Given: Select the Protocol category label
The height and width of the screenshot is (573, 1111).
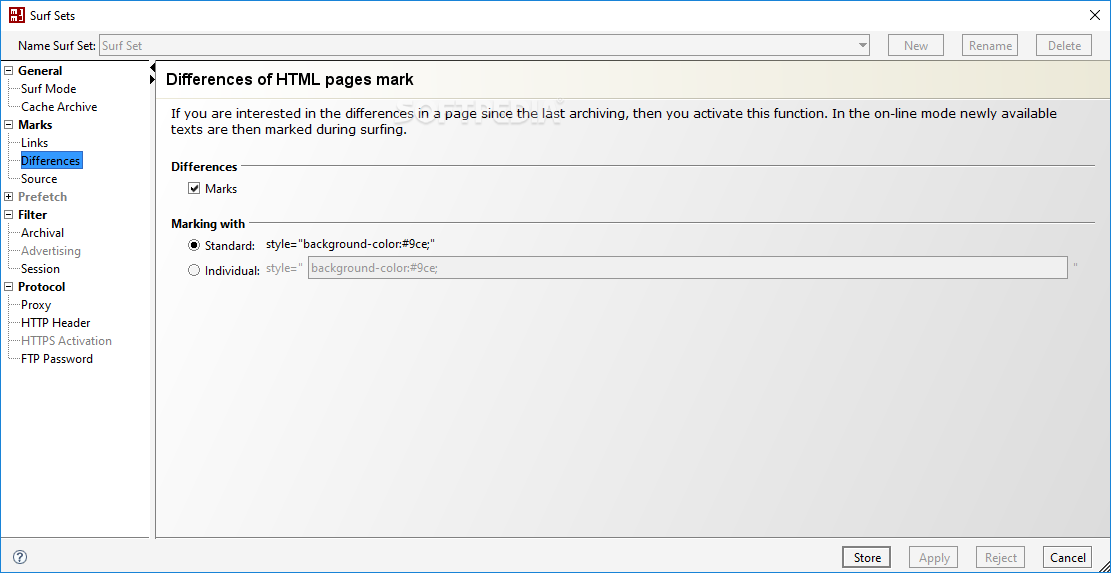Looking at the screenshot, I should 42,287.
